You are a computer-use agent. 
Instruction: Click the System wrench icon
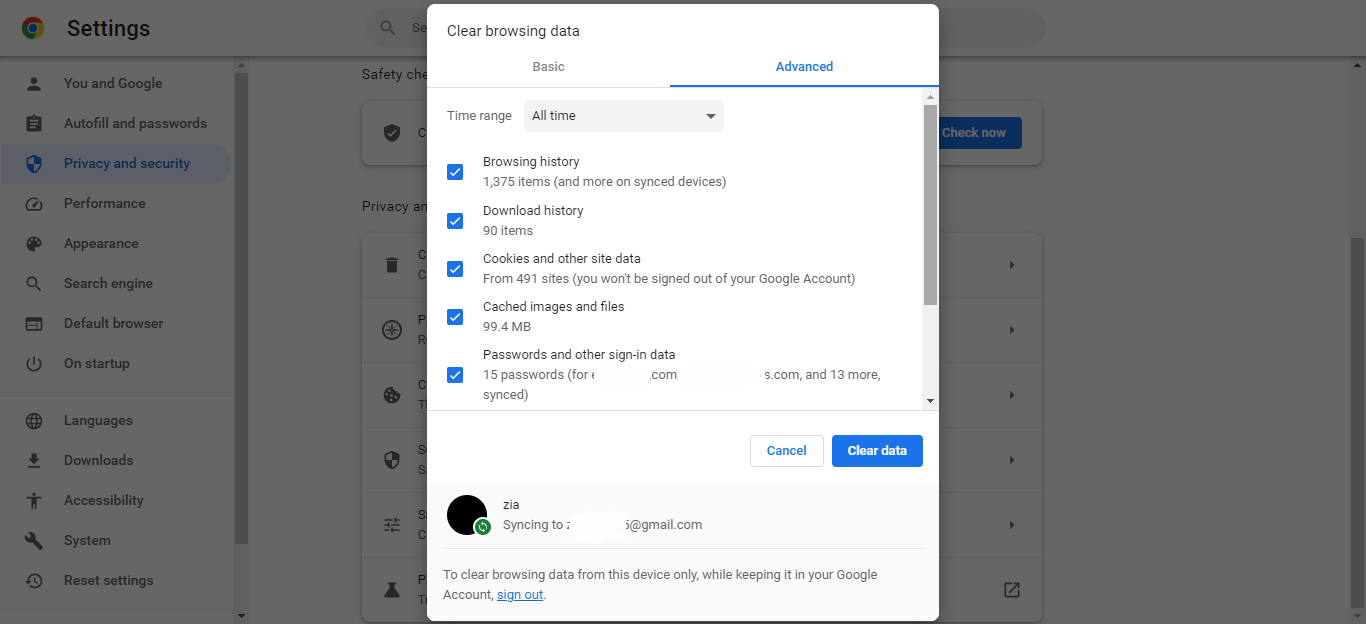click(x=34, y=541)
